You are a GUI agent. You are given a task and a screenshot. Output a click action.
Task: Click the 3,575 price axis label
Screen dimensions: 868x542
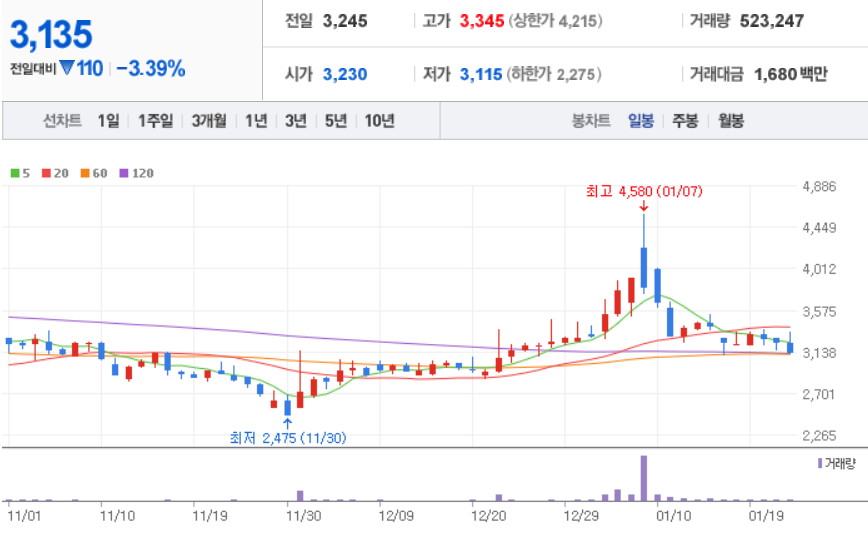tap(819, 311)
